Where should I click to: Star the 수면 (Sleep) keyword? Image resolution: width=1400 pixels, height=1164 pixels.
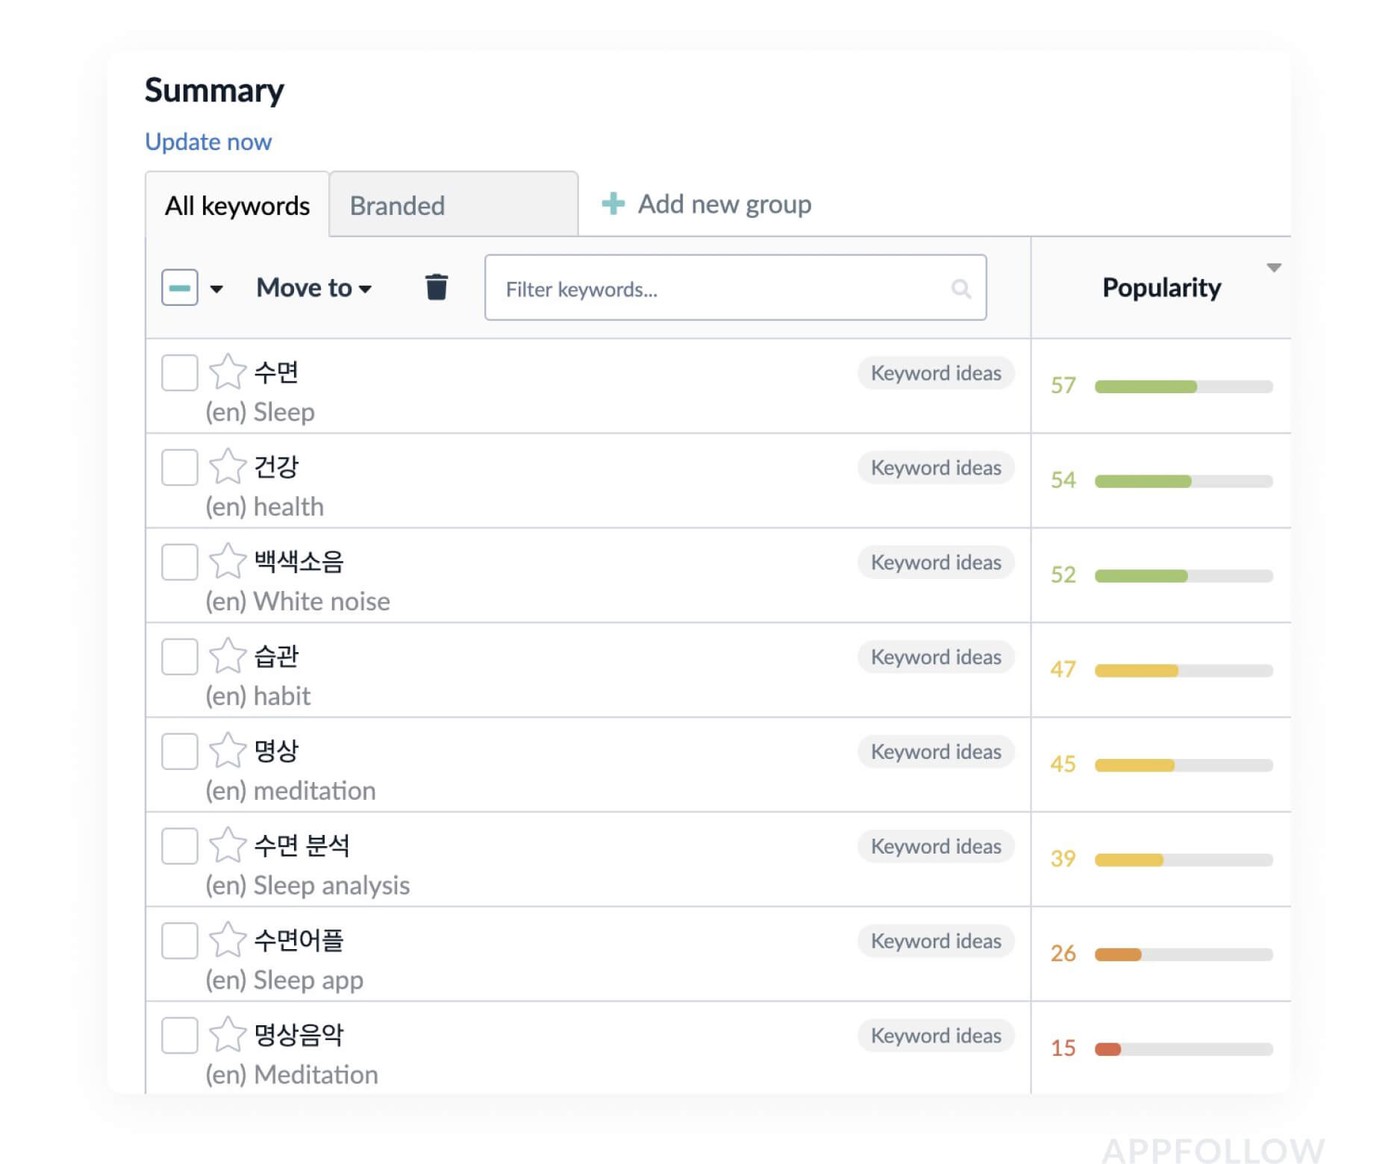point(227,372)
